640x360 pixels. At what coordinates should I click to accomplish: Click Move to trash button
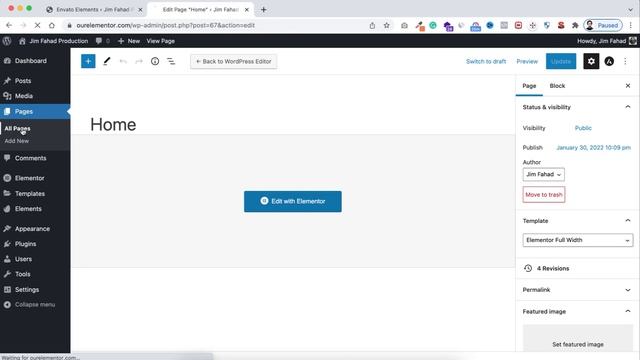click(544, 195)
